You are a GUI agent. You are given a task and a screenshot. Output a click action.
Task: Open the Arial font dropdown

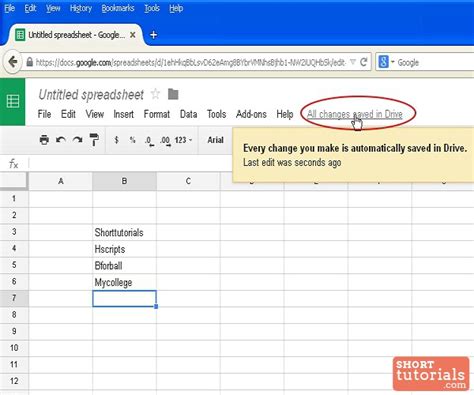click(216, 140)
